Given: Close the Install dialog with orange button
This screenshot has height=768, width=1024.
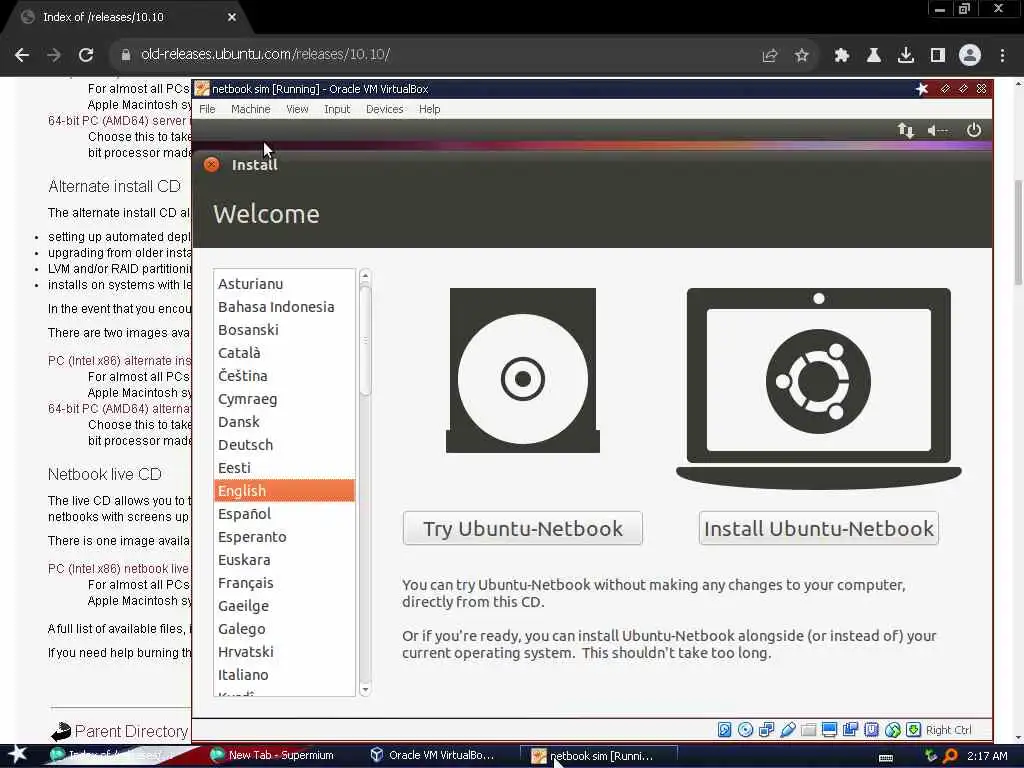Looking at the screenshot, I should coord(211,165).
